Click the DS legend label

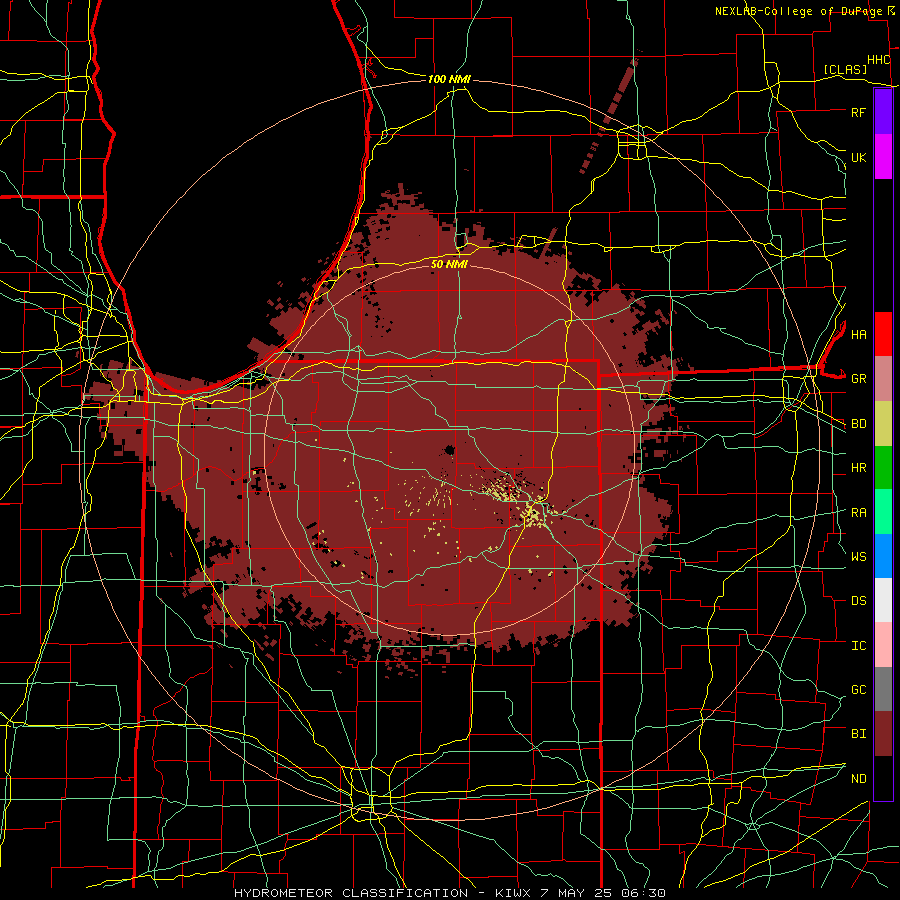coord(859,601)
